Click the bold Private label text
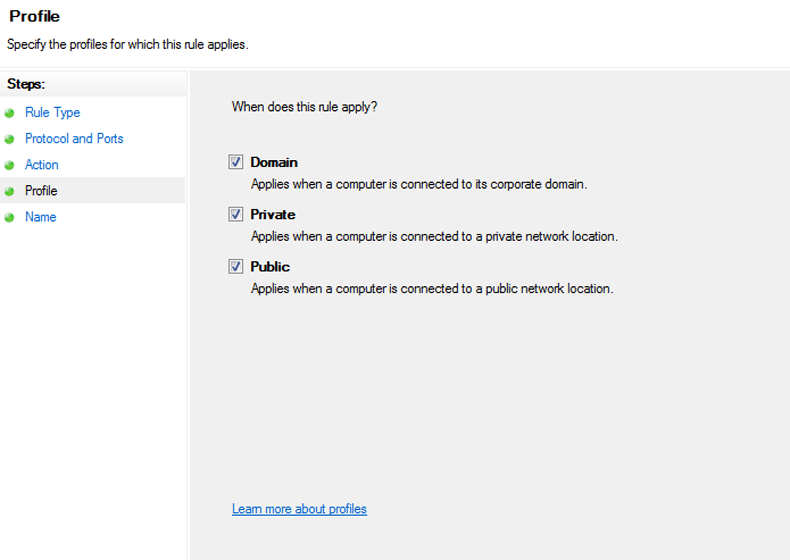Viewport: 790px width, 560px height. coord(273,214)
